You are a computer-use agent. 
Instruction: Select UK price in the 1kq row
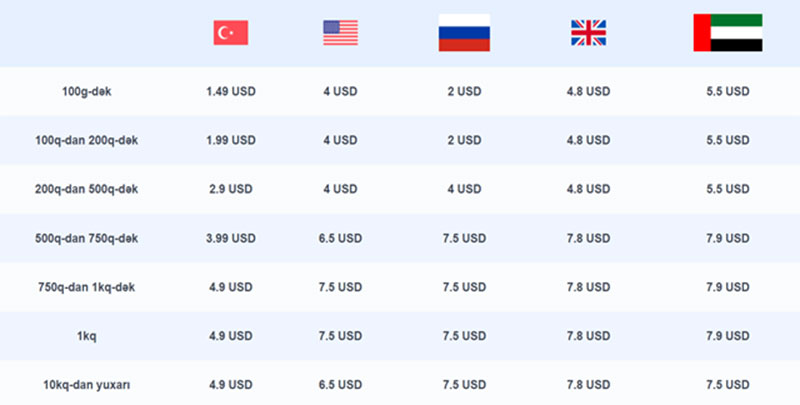tap(588, 336)
